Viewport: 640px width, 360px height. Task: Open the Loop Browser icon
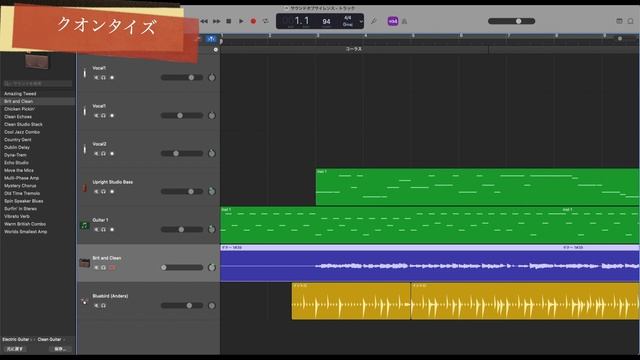coord(631,21)
